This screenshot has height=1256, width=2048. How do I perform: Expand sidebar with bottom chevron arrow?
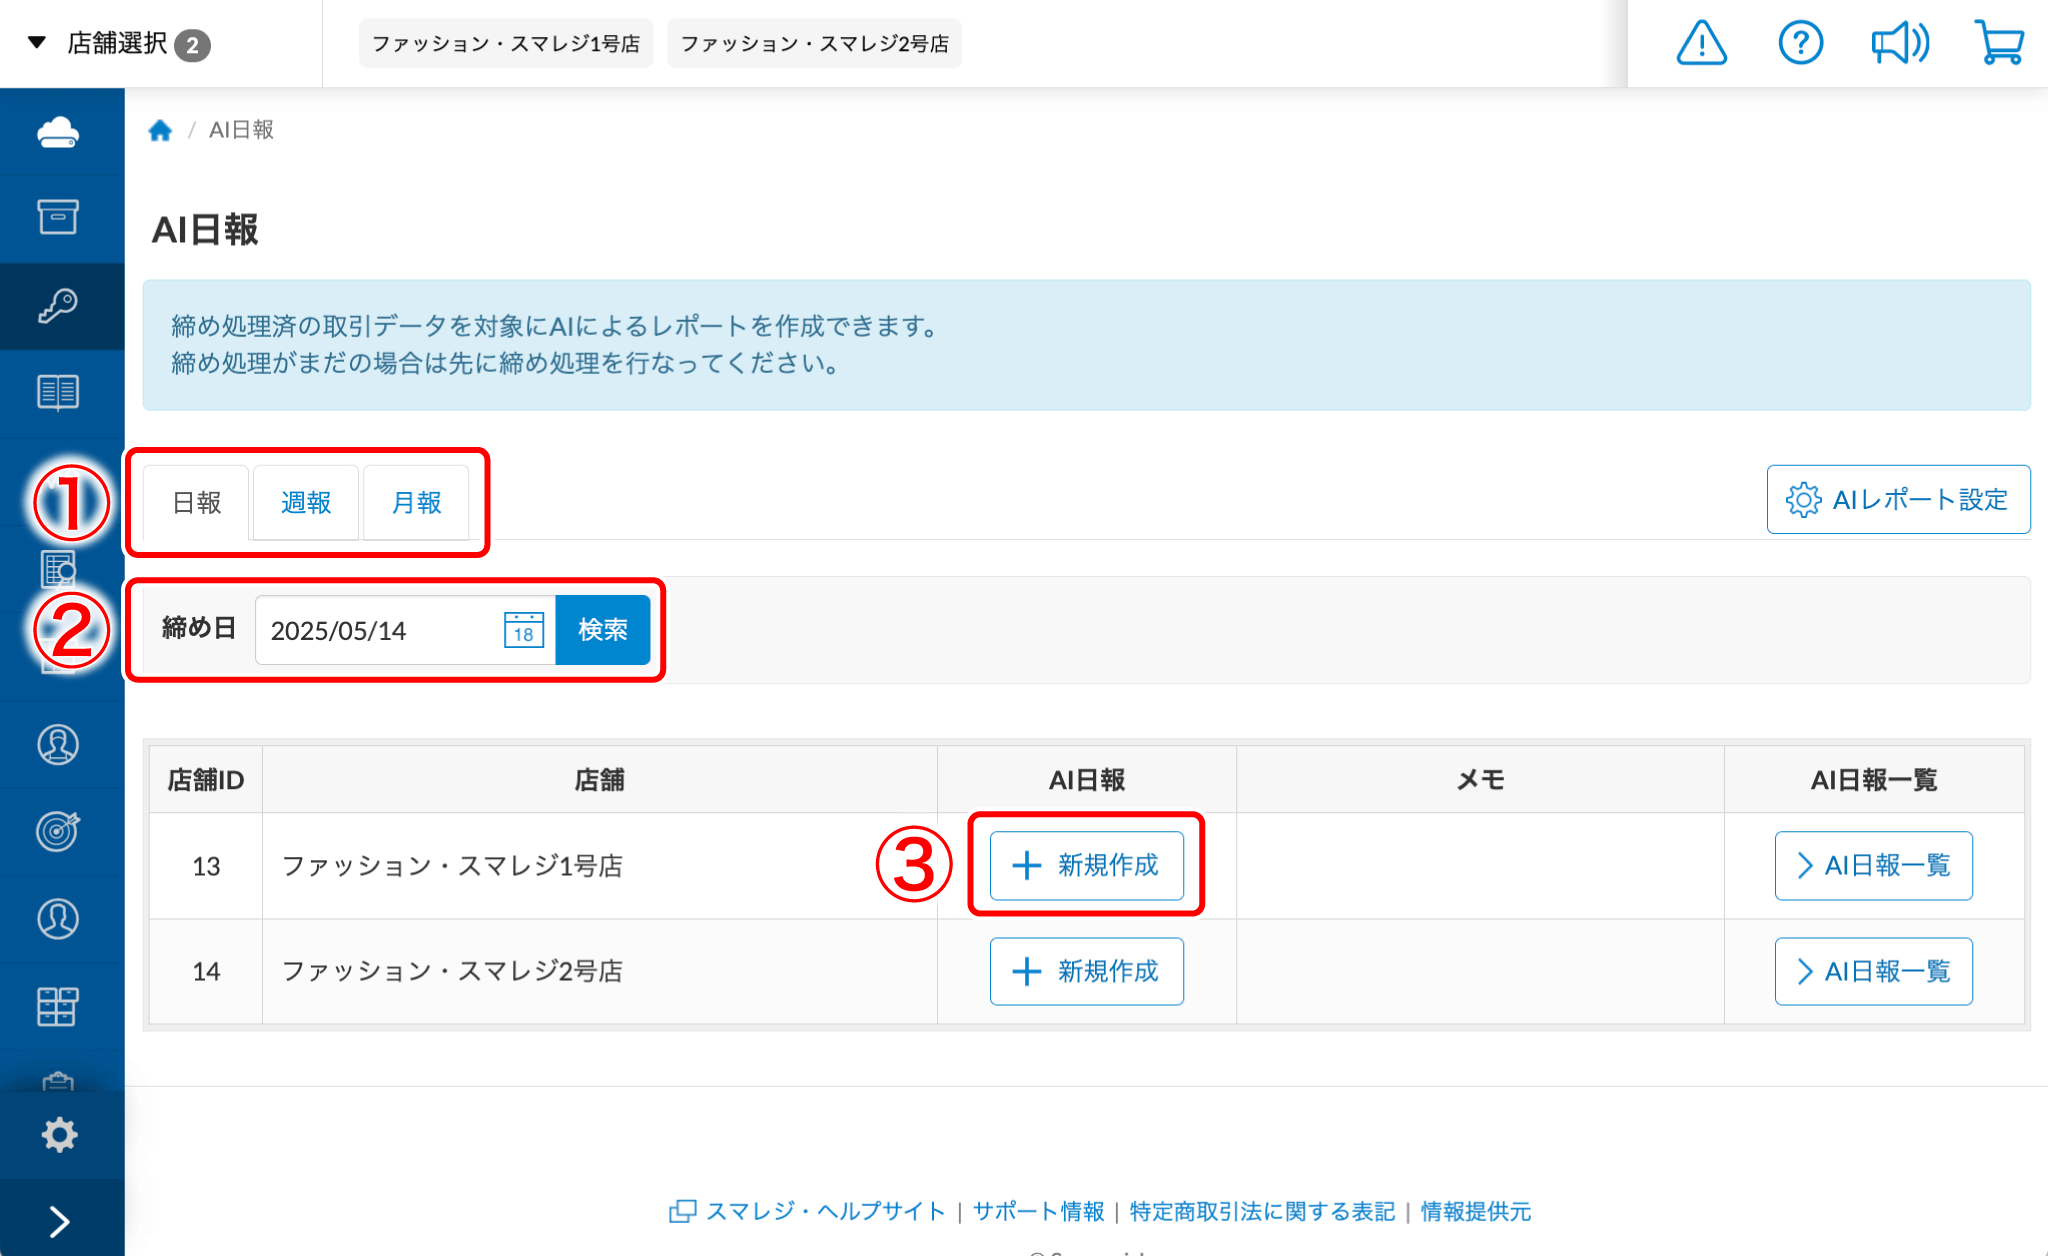click(58, 1221)
